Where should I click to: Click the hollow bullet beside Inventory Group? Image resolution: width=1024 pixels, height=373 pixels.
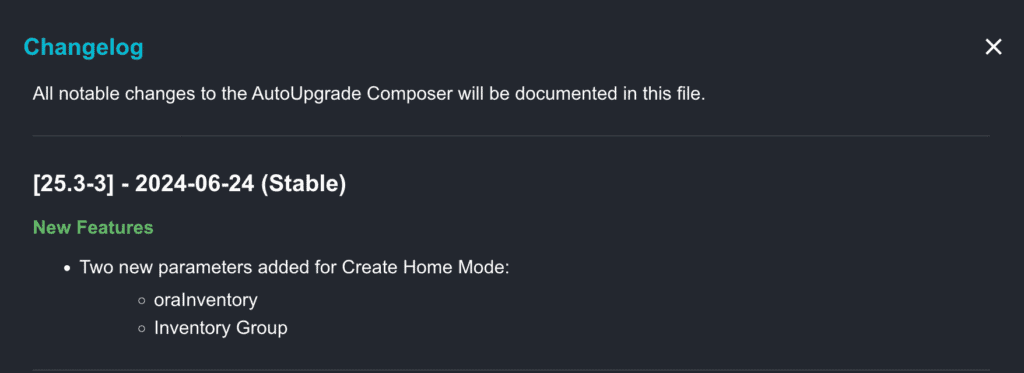pyautogui.click(x=142, y=329)
